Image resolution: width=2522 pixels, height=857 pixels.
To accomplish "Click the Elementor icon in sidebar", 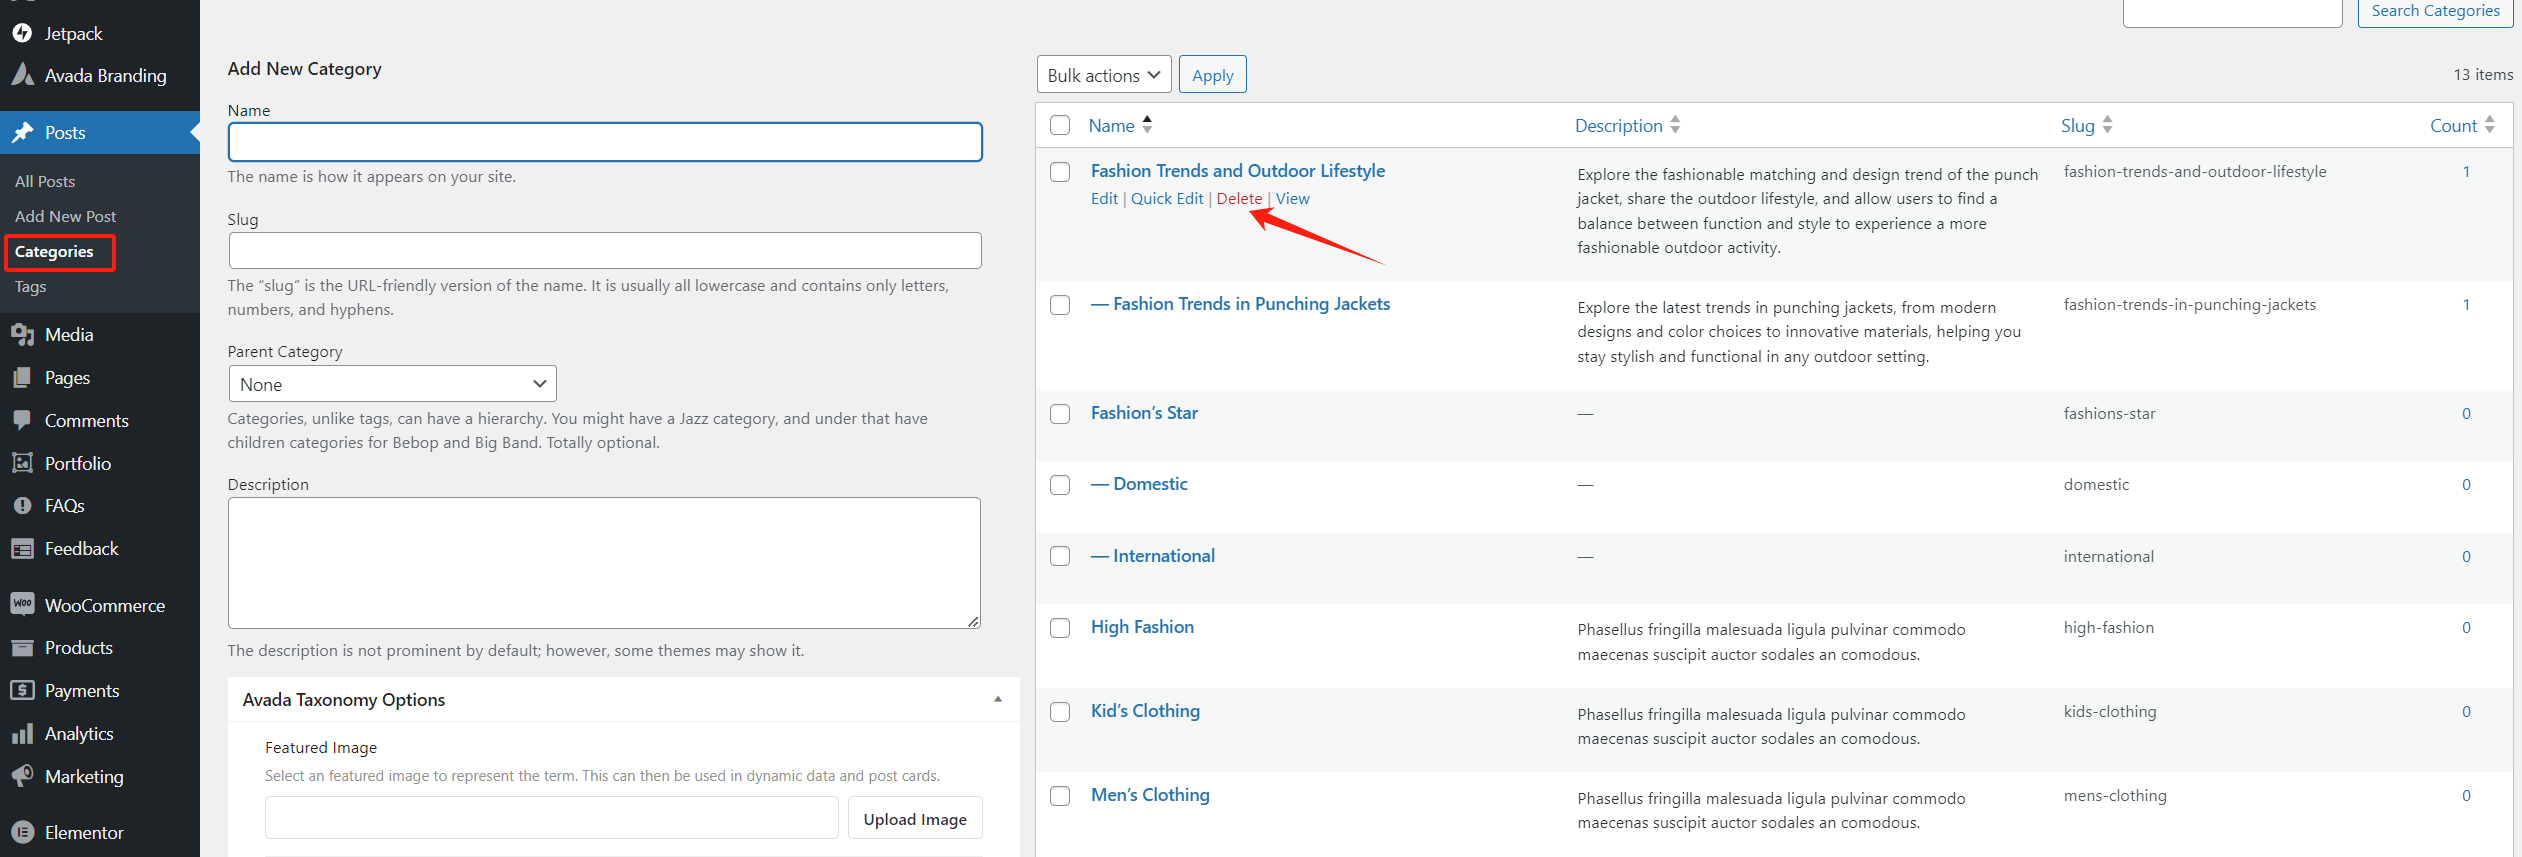I will [22, 832].
